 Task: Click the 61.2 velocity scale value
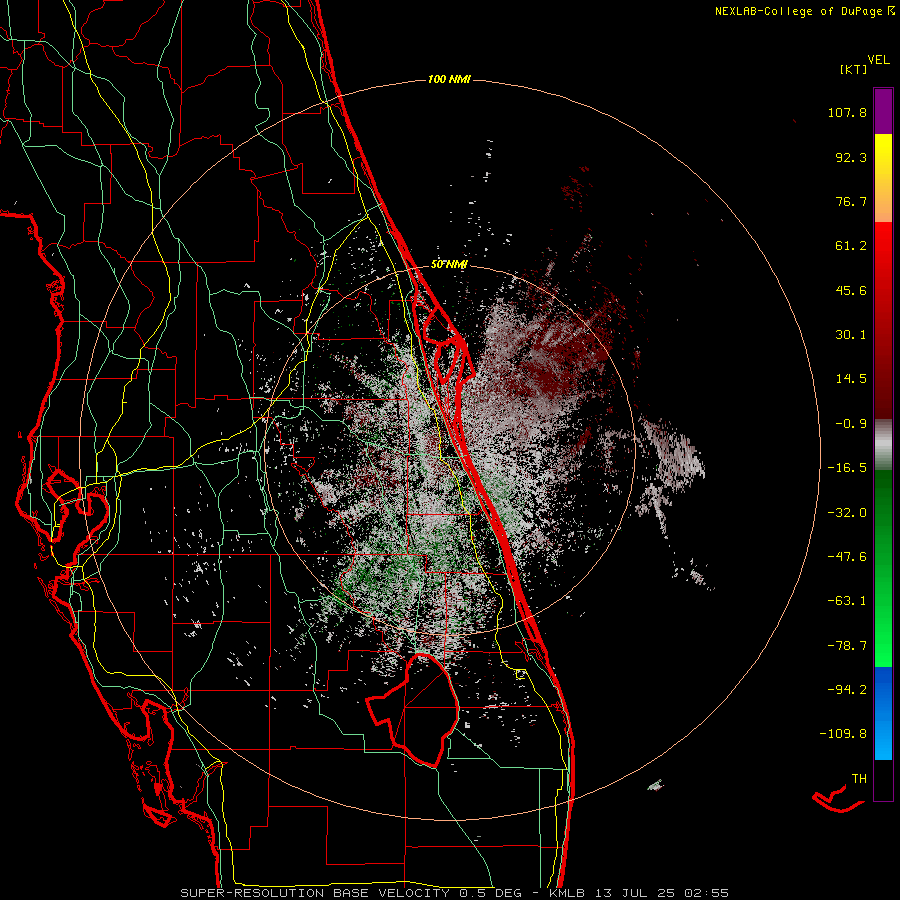click(851, 246)
